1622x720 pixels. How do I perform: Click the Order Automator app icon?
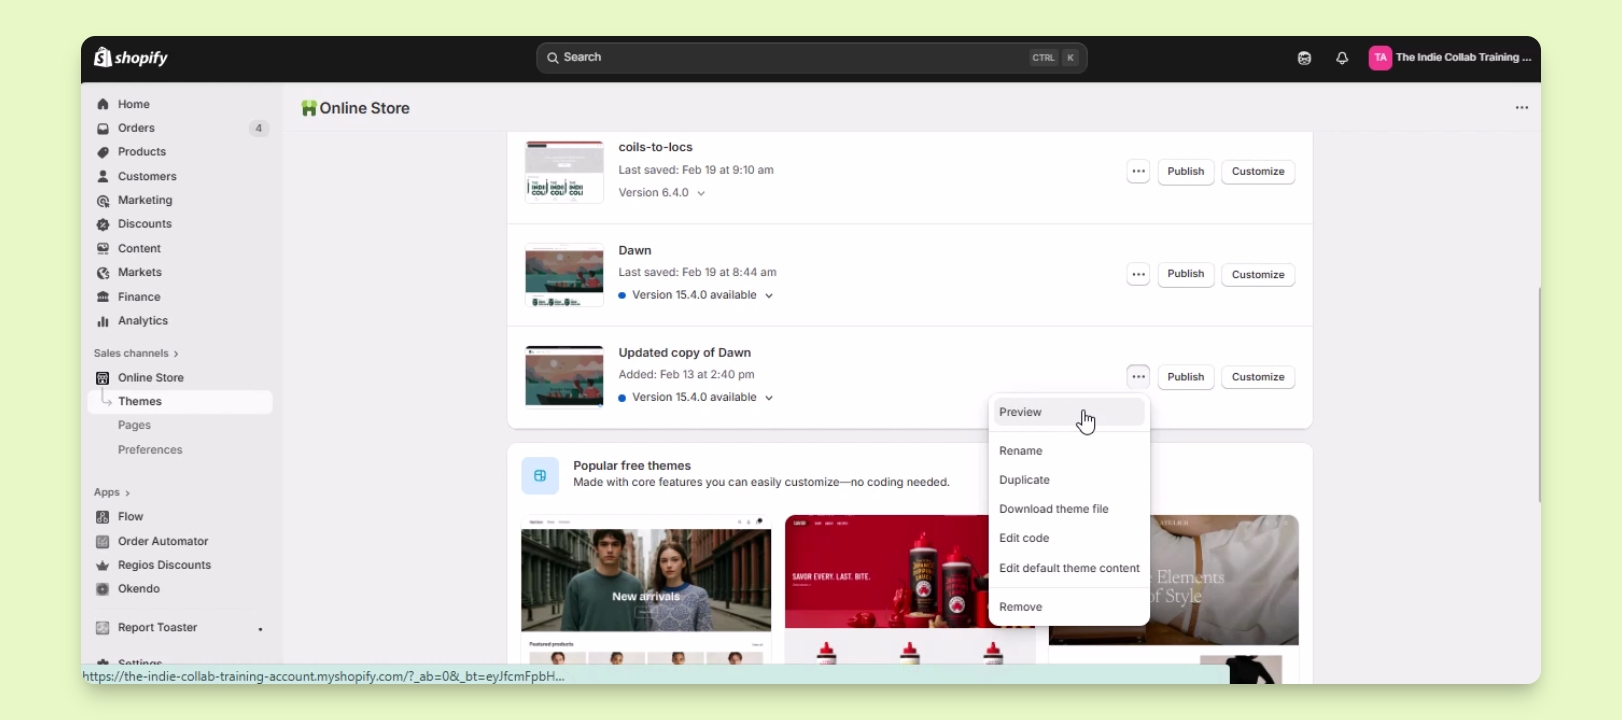[x=102, y=541]
